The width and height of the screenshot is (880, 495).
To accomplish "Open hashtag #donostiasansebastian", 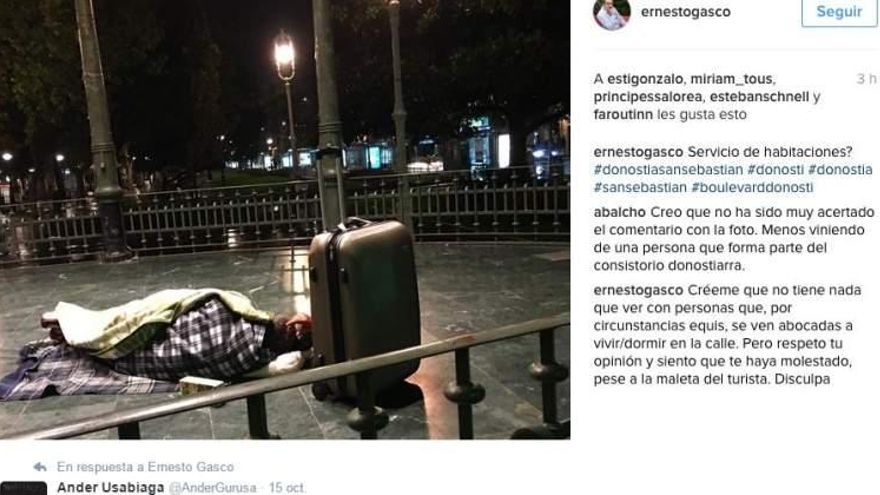I will tap(668, 169).
